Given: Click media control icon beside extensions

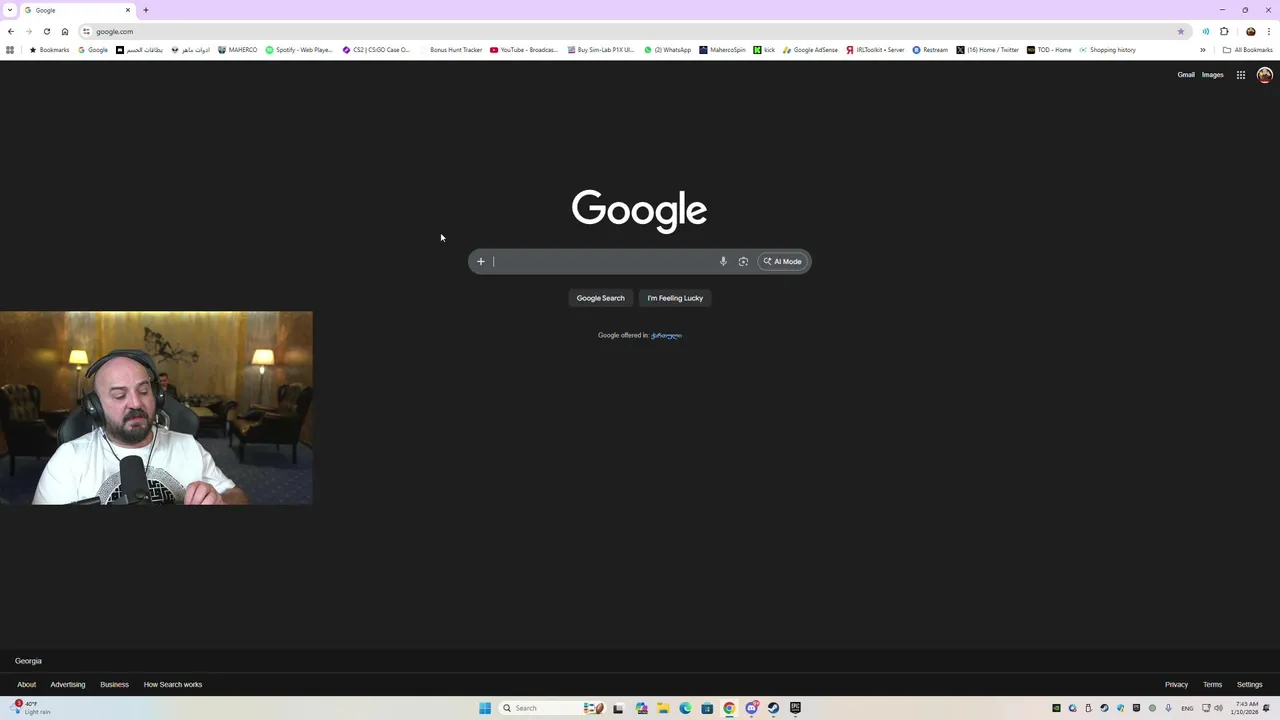Looking at the screenshot, I should (1206, 31).
